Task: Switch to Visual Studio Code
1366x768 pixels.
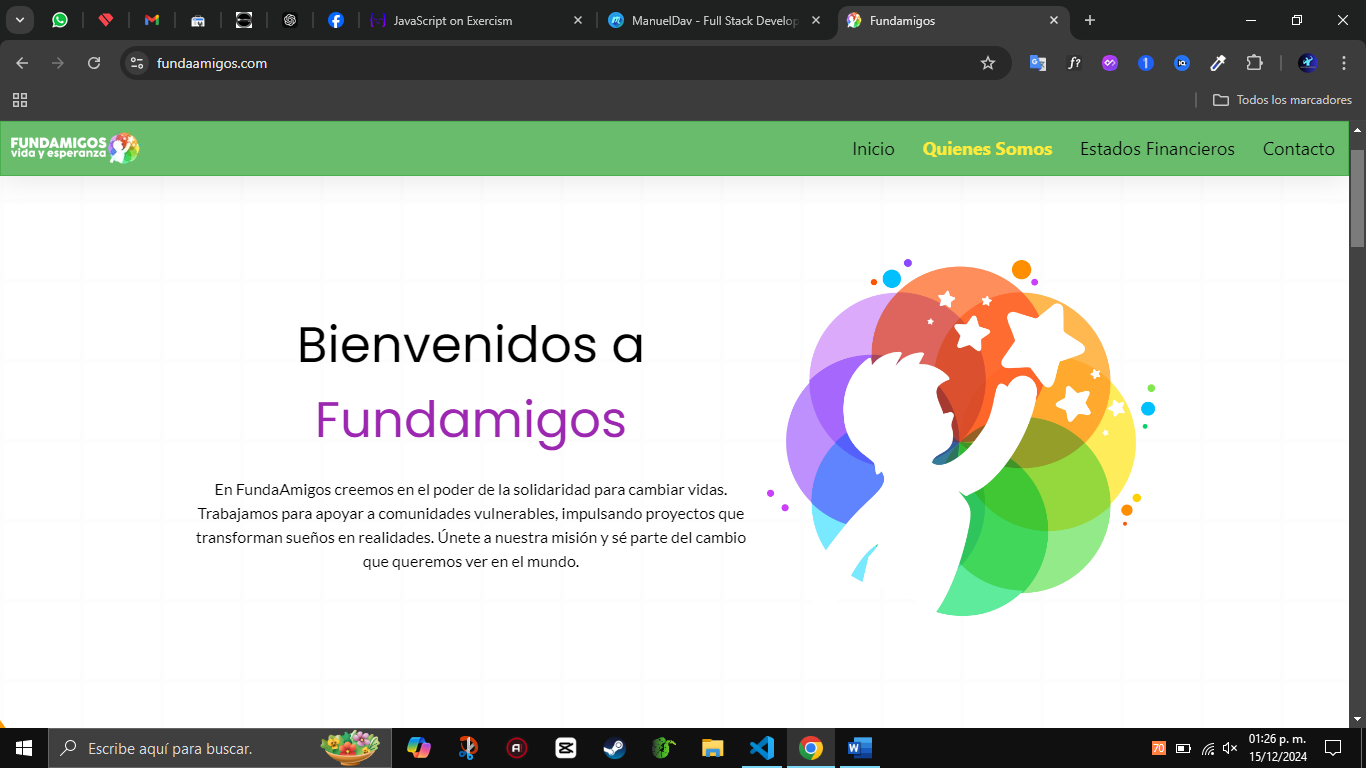Action: (761, 748)
